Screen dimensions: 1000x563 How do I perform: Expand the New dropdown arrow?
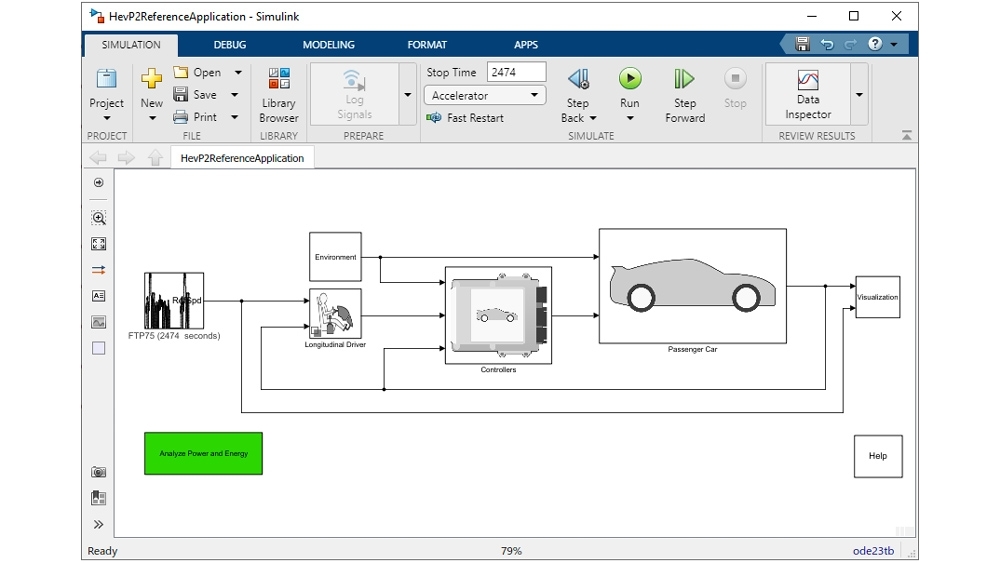pos(152,118)
